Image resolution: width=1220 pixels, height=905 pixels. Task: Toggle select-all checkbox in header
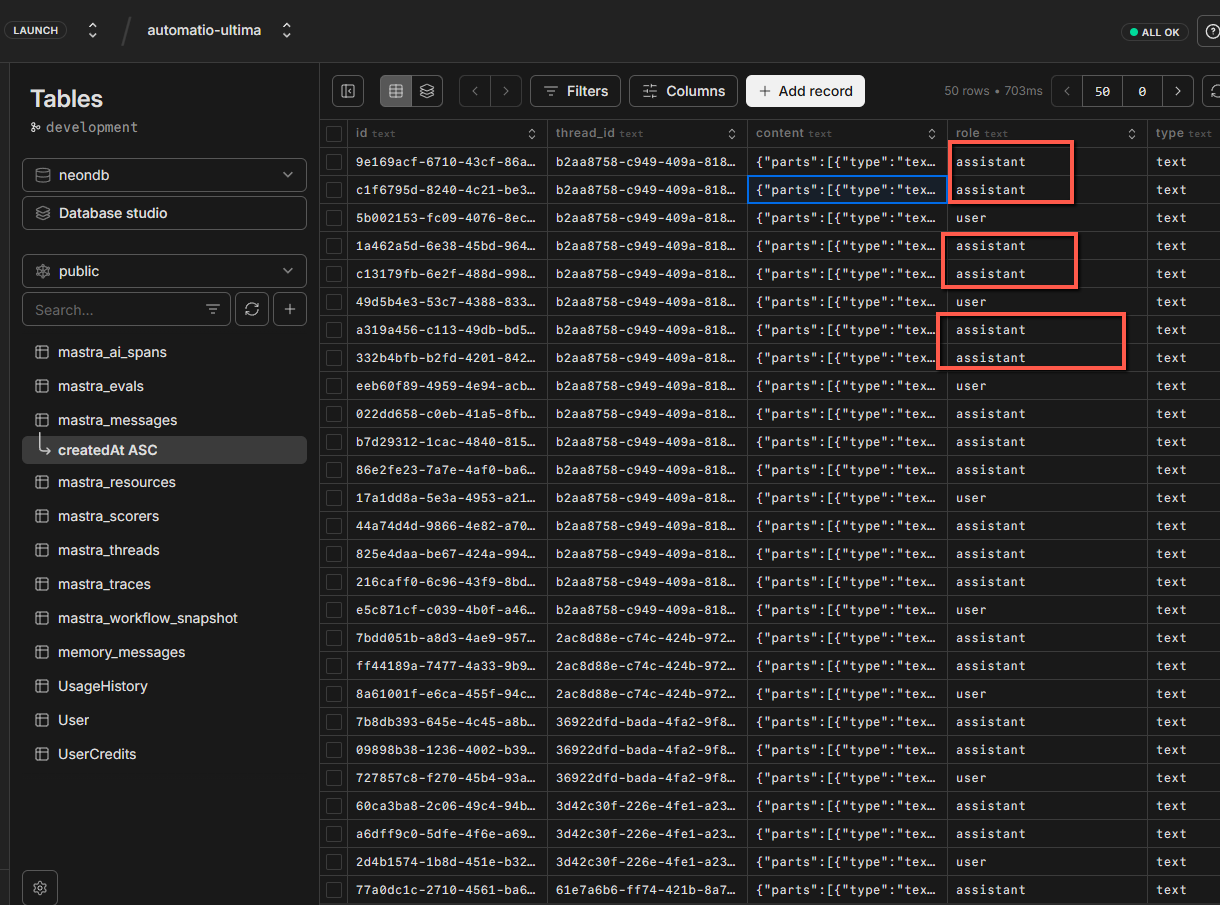click(x=334, y=133)
